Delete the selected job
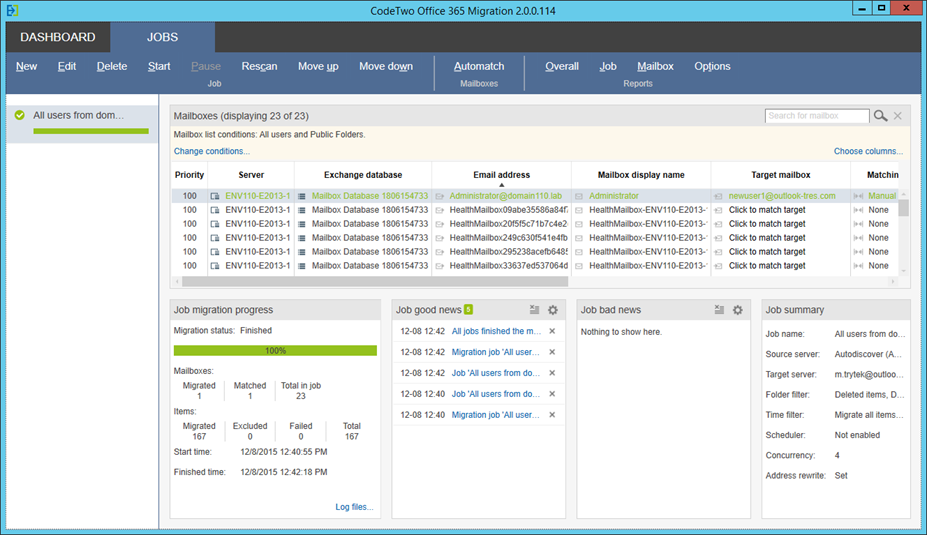927x535 pixels. click(x=112, y=66)
